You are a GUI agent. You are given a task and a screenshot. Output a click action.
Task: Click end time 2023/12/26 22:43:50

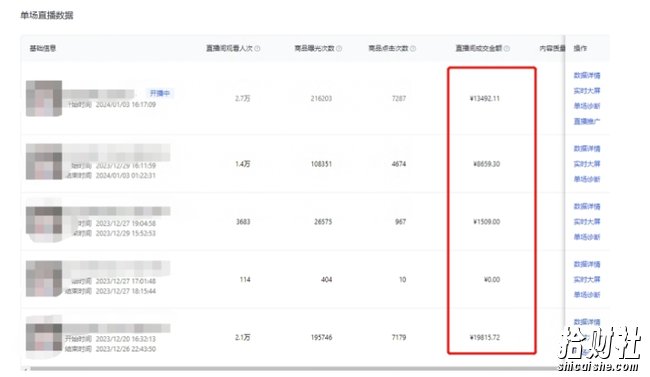(126, 349)
